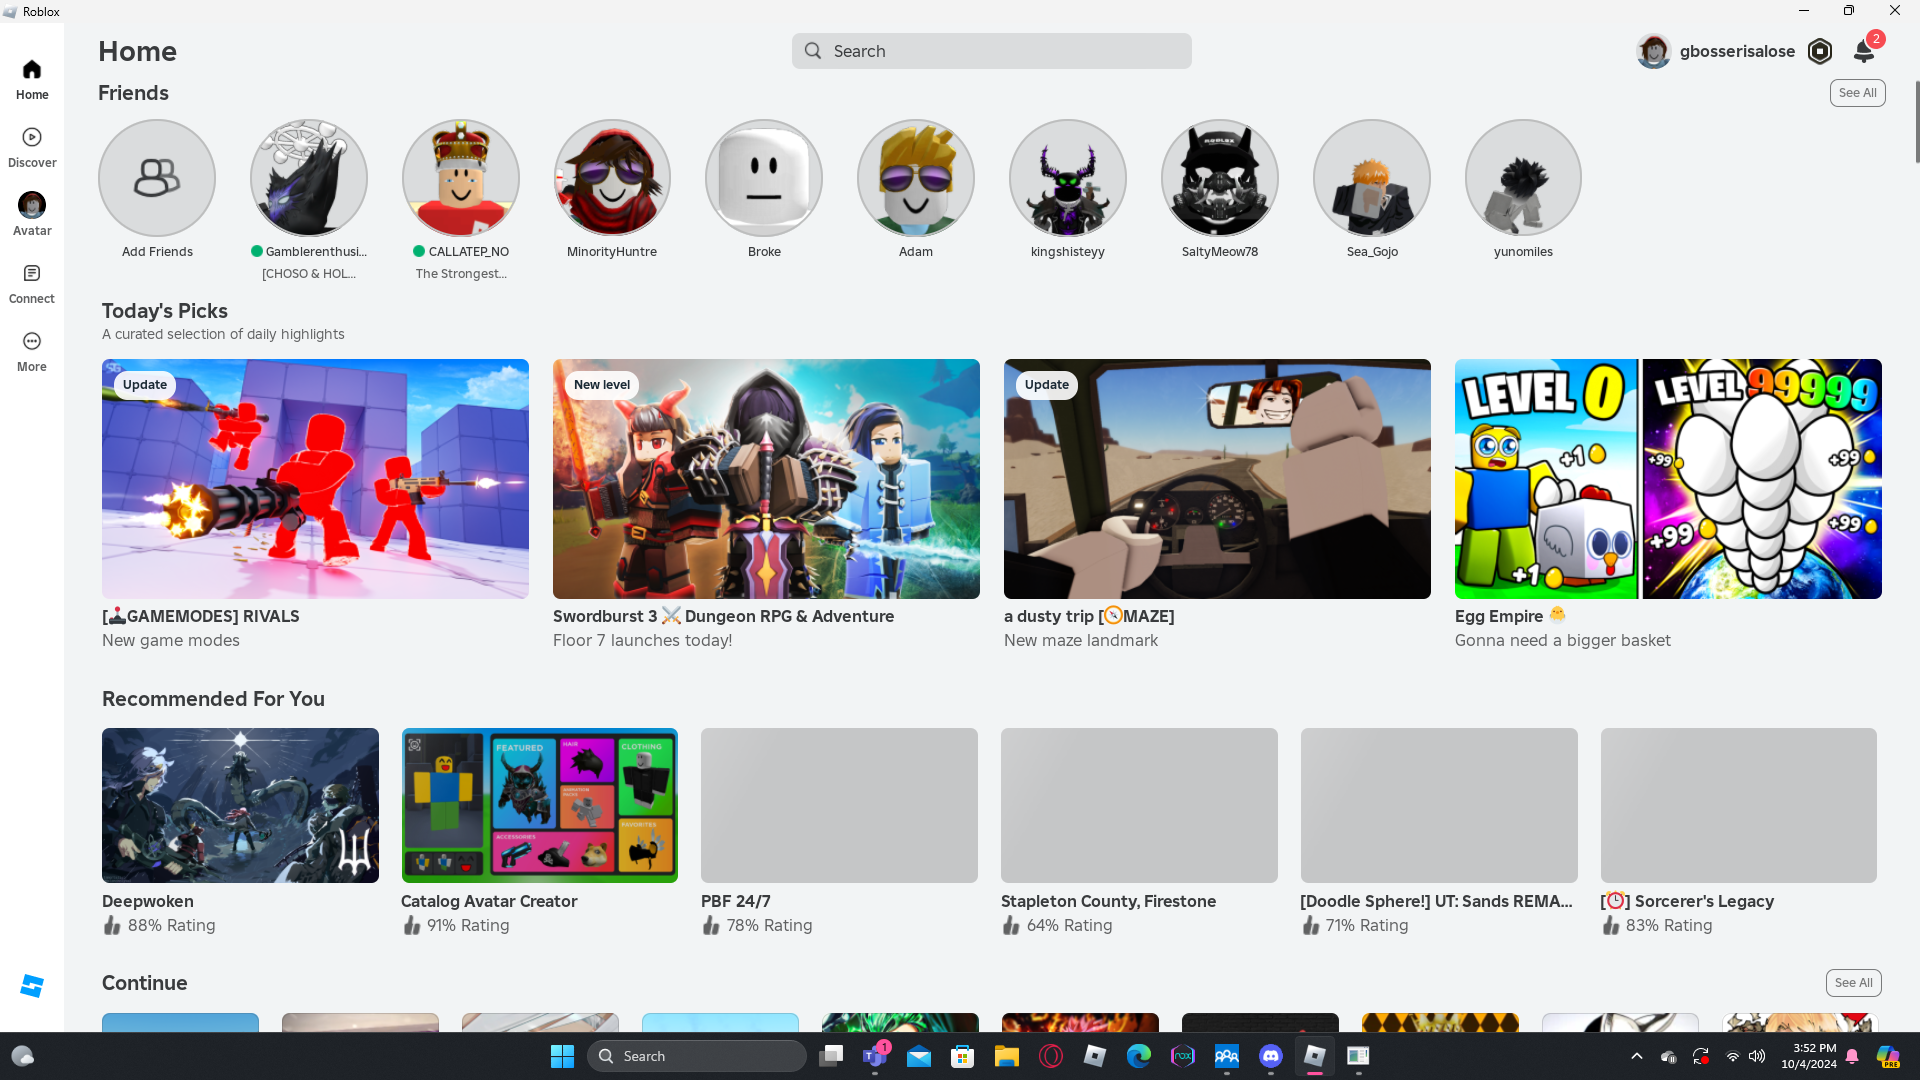Screen dimensions: 1920x1080
Task: Click the page vertical scrollbar
Action: click(1916, 120)
